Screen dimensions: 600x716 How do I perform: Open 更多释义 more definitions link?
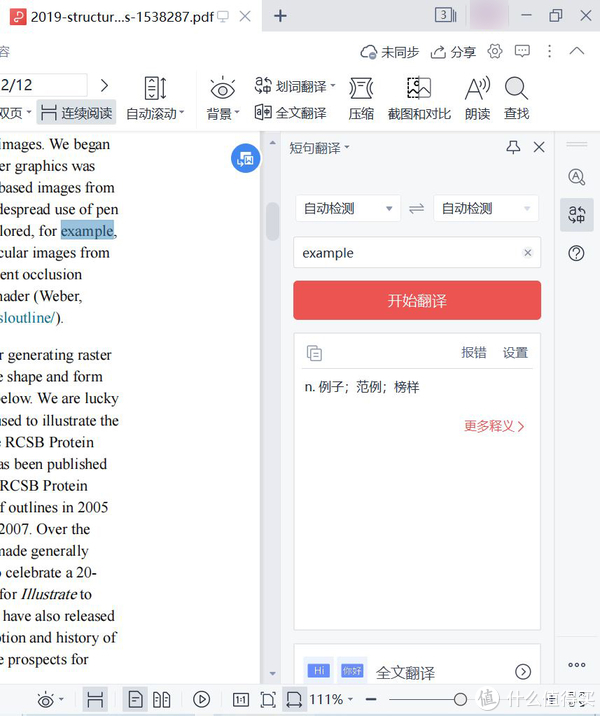[494, 426]
